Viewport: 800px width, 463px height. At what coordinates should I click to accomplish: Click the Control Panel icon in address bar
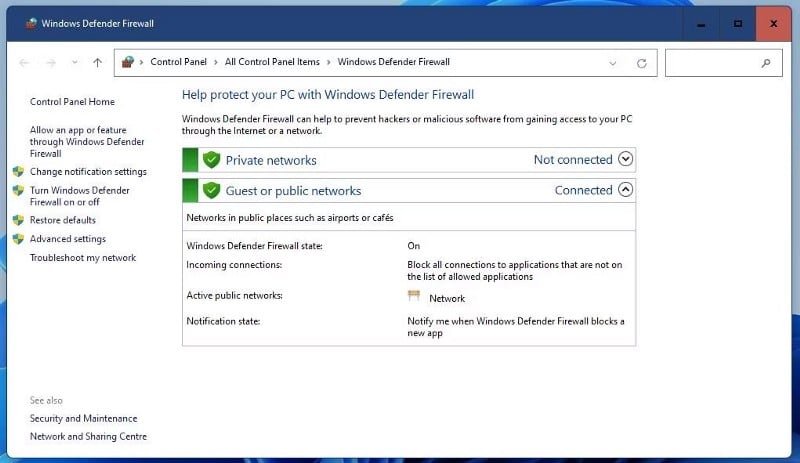tap(128, 62)
